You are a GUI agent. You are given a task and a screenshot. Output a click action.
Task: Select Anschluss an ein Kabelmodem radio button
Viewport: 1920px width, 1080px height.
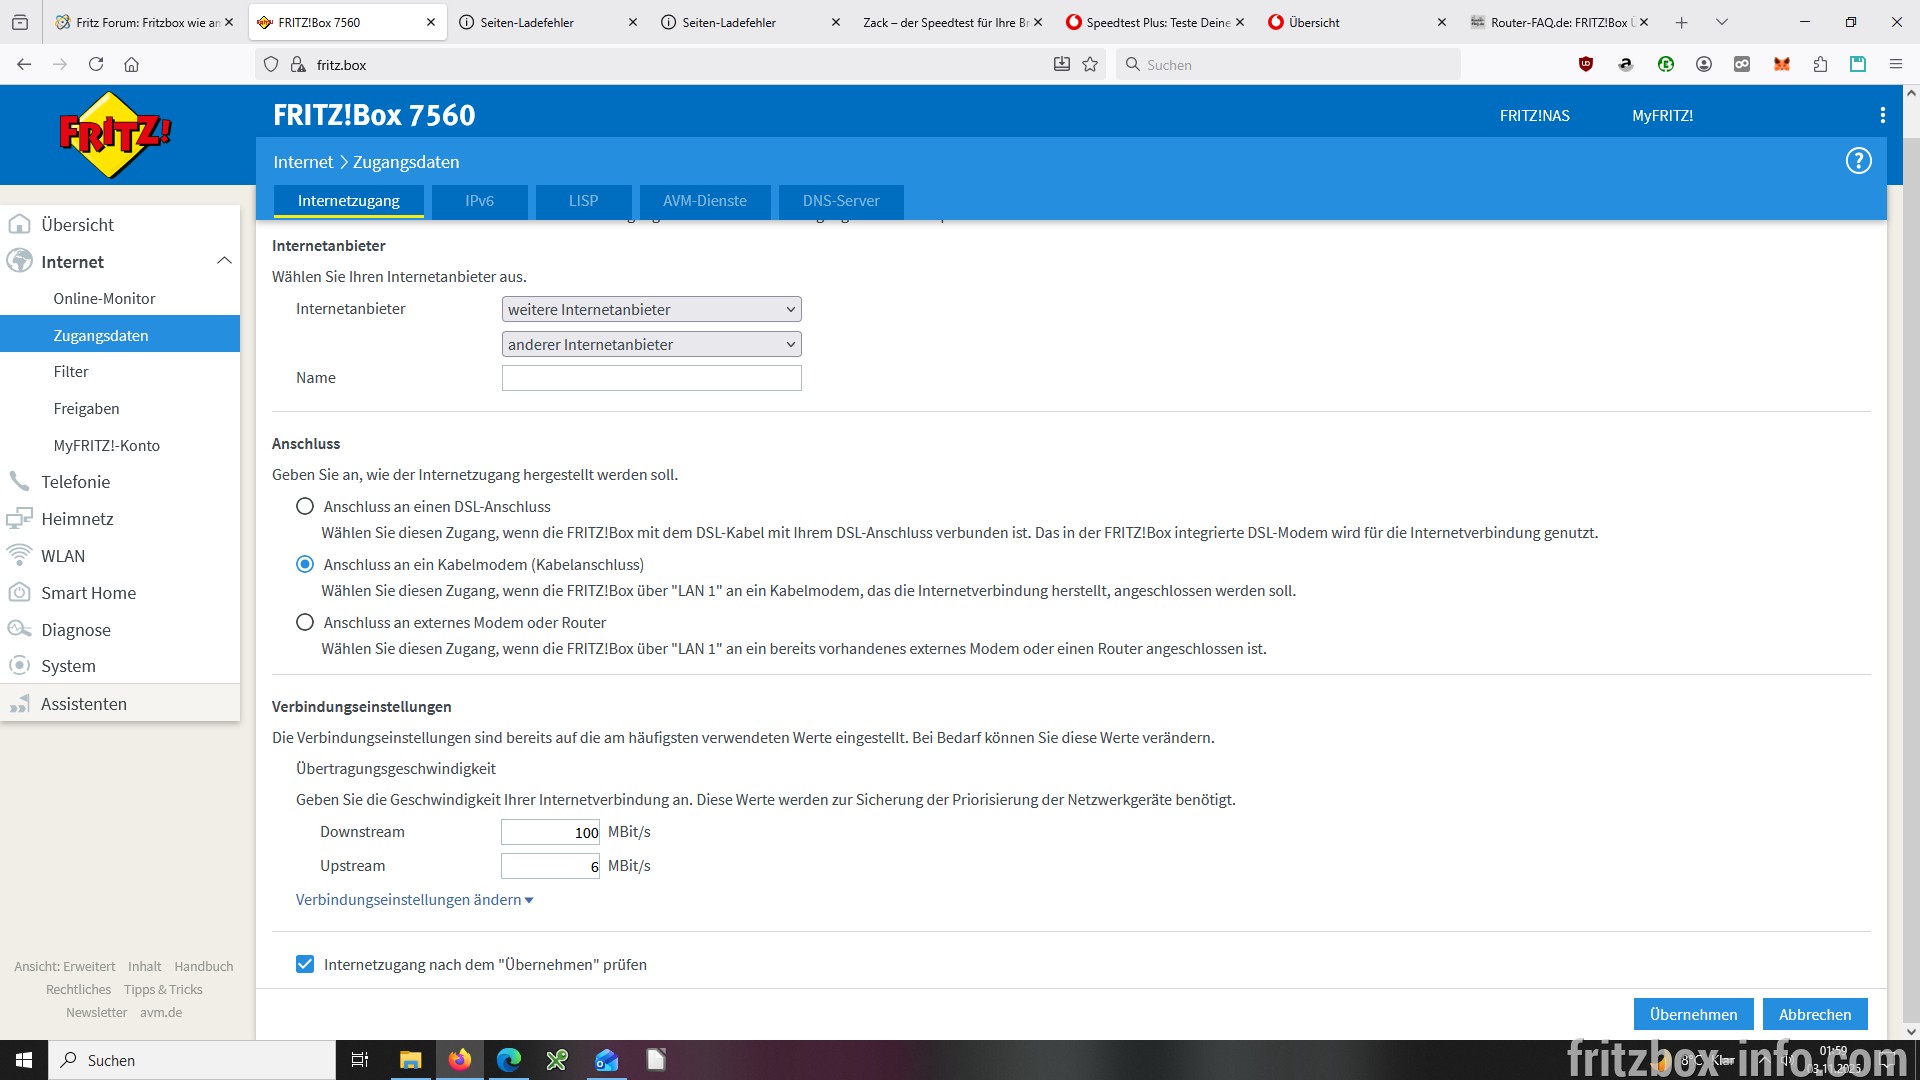pyautogui.click(x=305, y=564)
